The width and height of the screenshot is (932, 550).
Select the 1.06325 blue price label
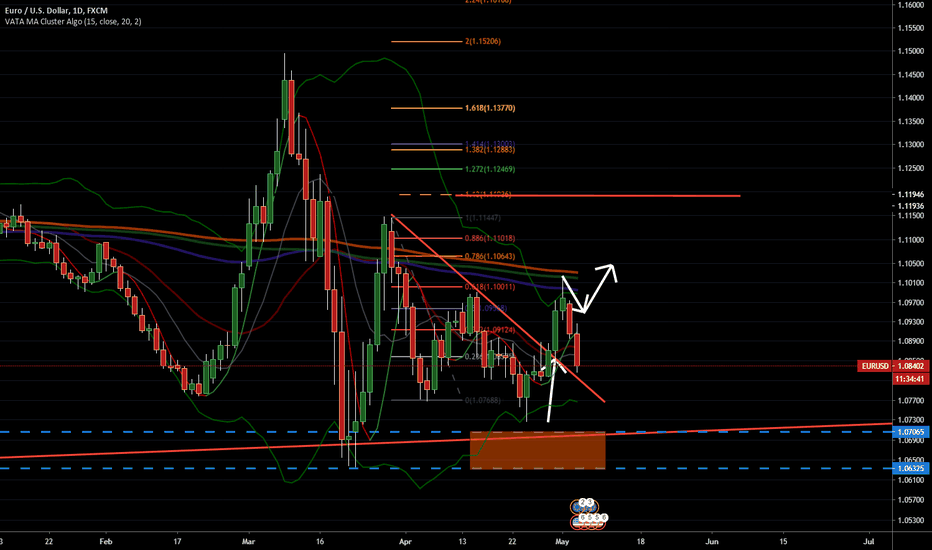click(x=910, y=469)
